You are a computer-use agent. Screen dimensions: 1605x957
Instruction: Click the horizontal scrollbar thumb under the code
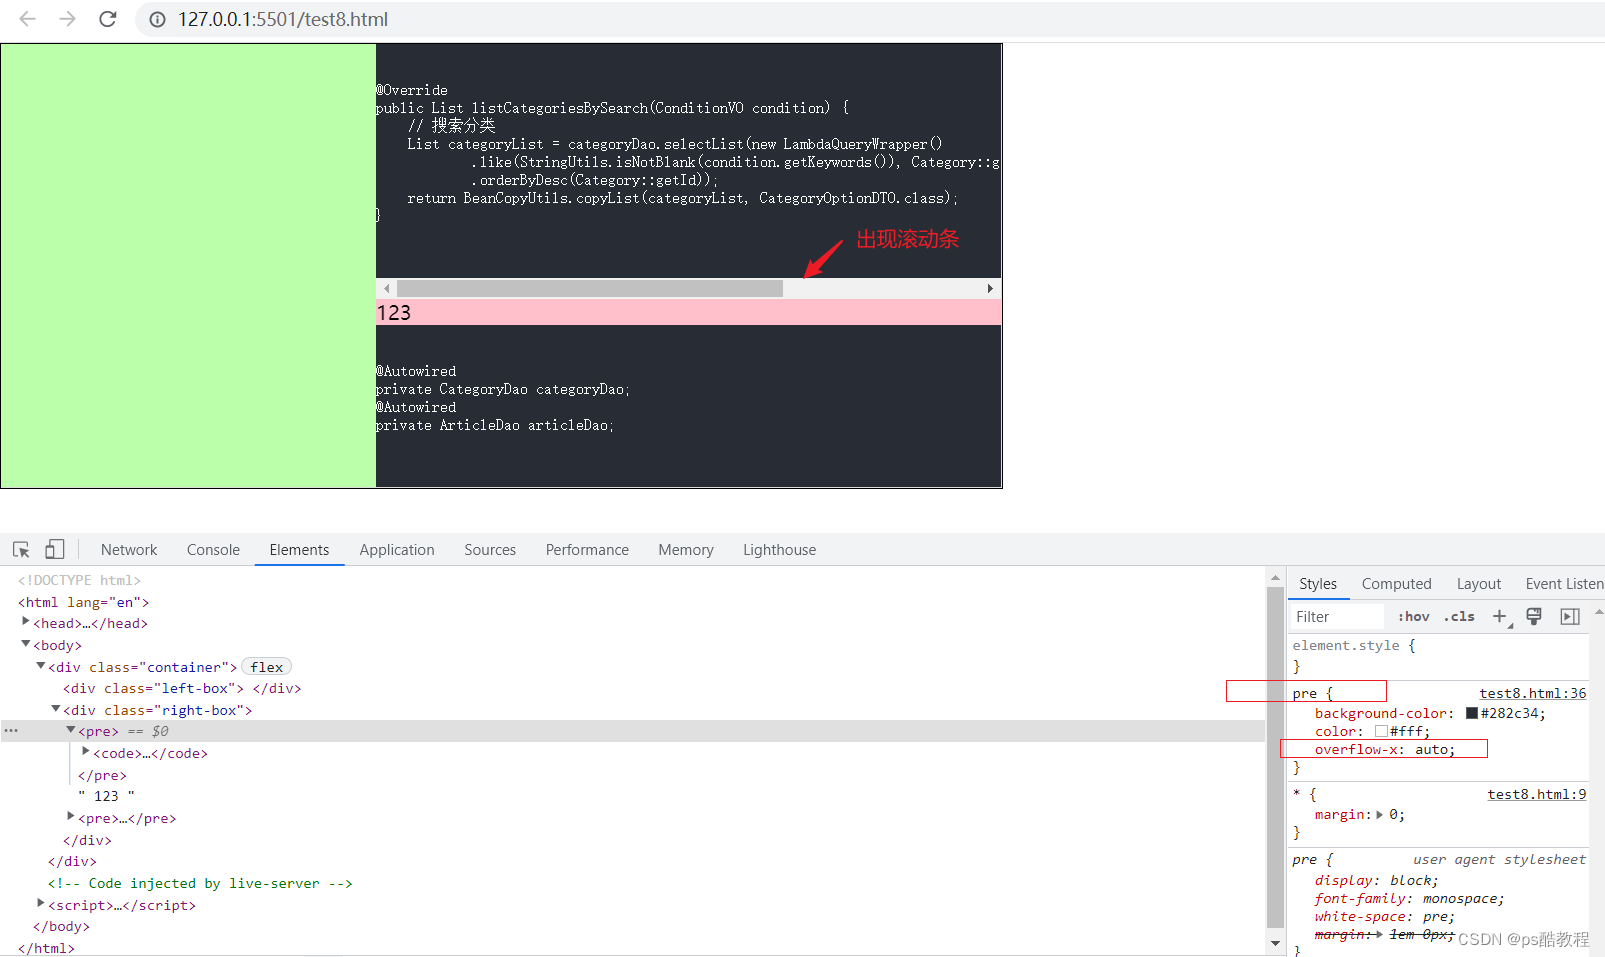tap(590, 288)
